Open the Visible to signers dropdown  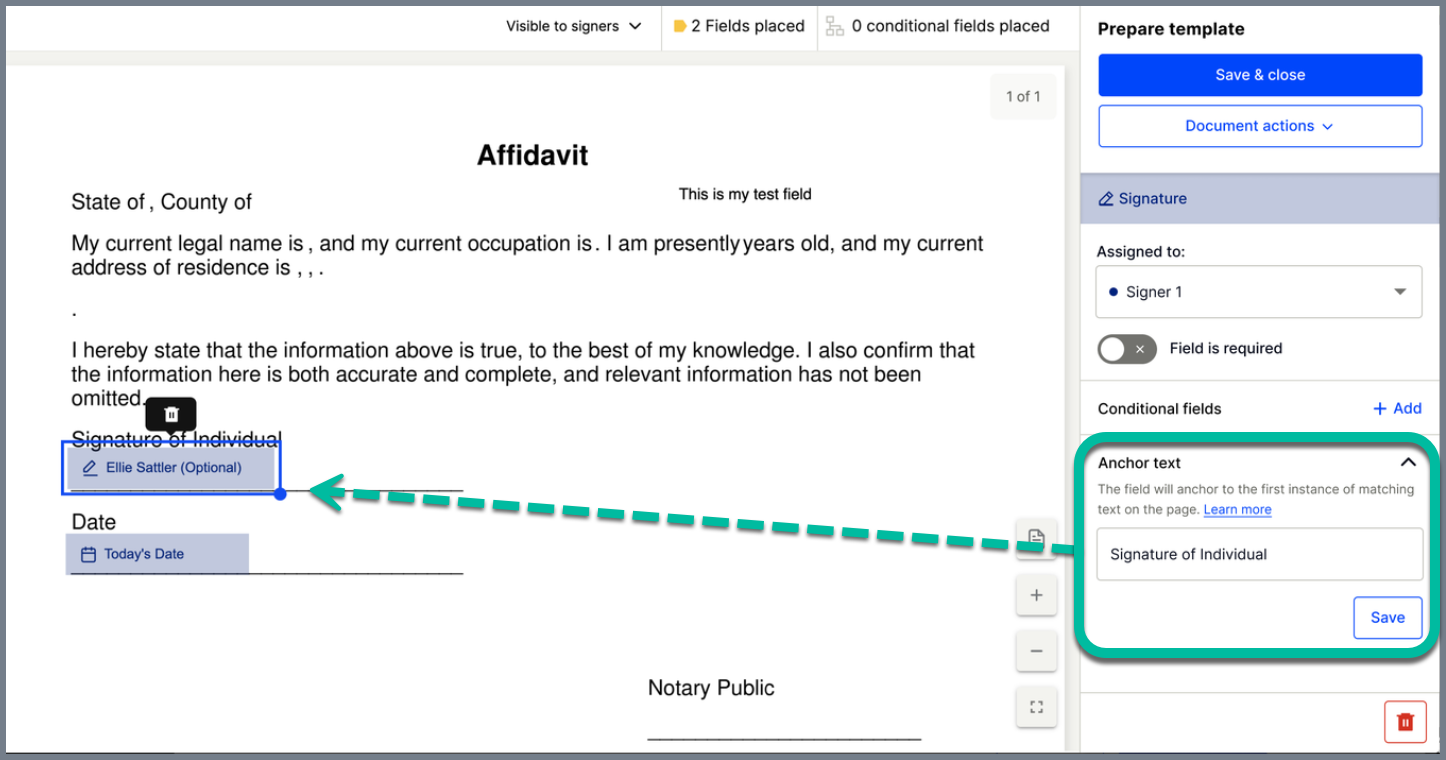coord(573,26)
